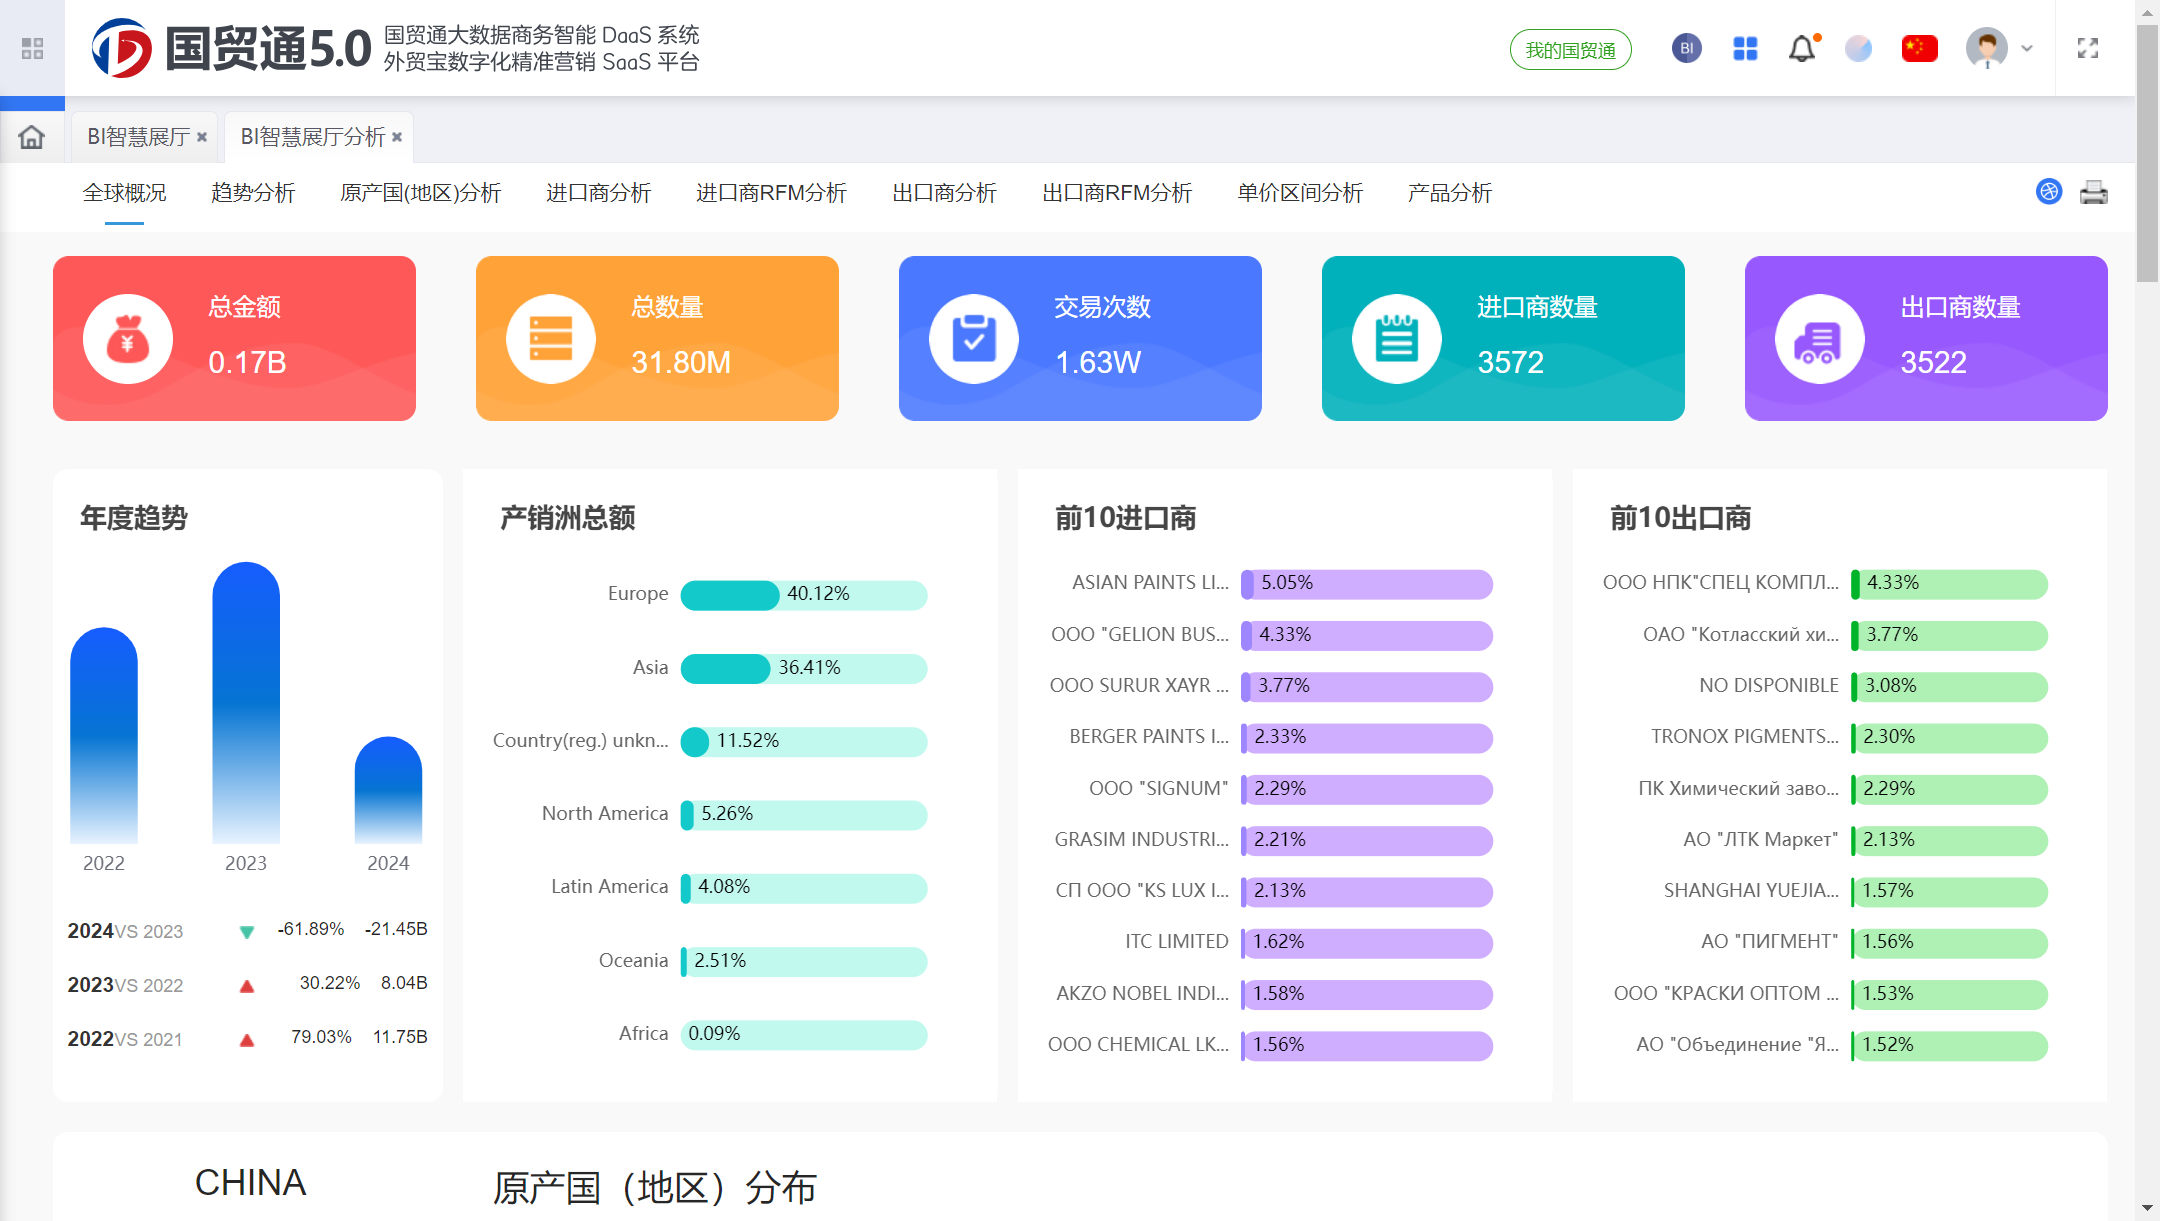
Task: Open the 进口商RFM分析 tab
Action: 771,193
